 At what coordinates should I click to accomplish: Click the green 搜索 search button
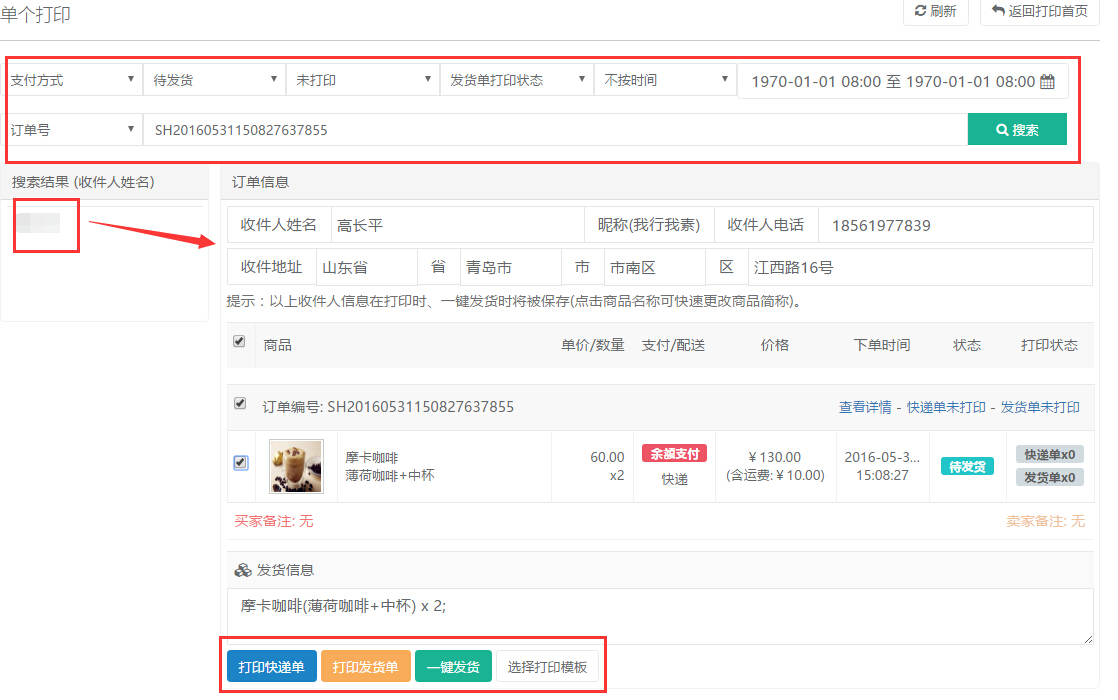point(1016,130)
